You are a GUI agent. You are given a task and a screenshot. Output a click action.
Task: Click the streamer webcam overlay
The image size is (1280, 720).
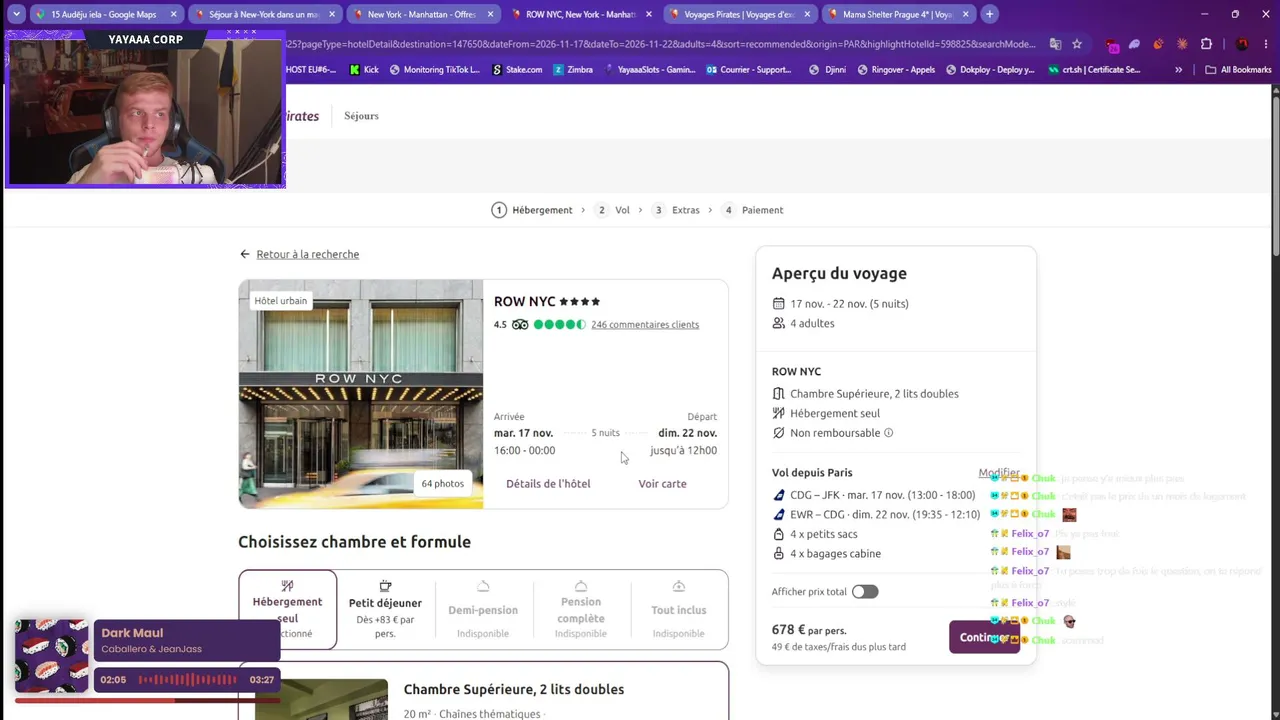pyautogui.click(x=145, y=110)
